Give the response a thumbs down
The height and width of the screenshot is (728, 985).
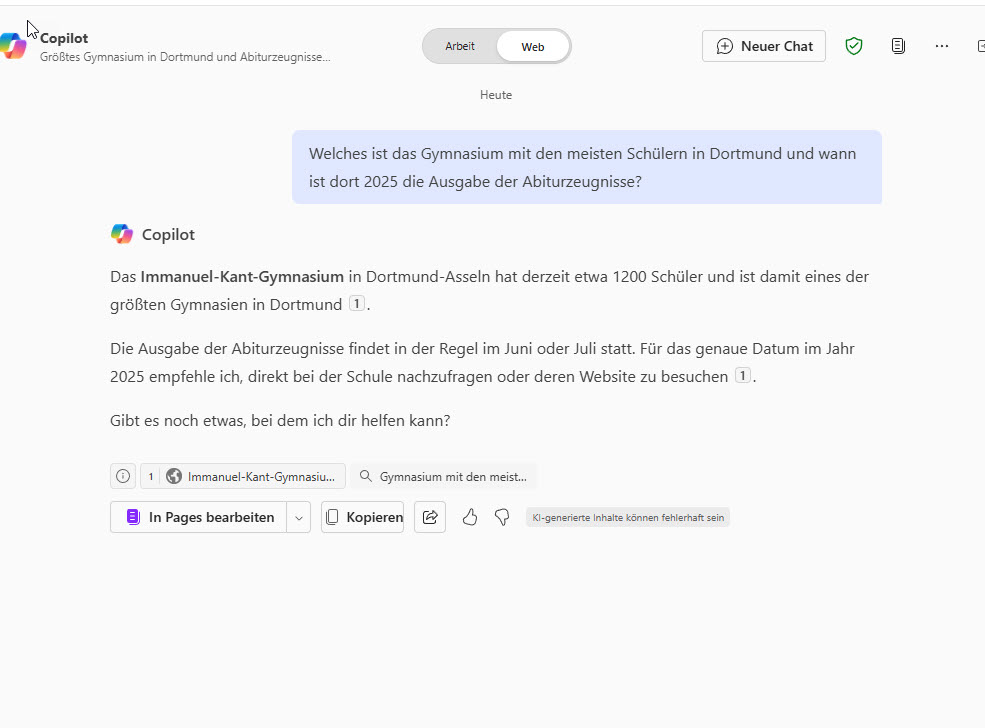point(502,517)
